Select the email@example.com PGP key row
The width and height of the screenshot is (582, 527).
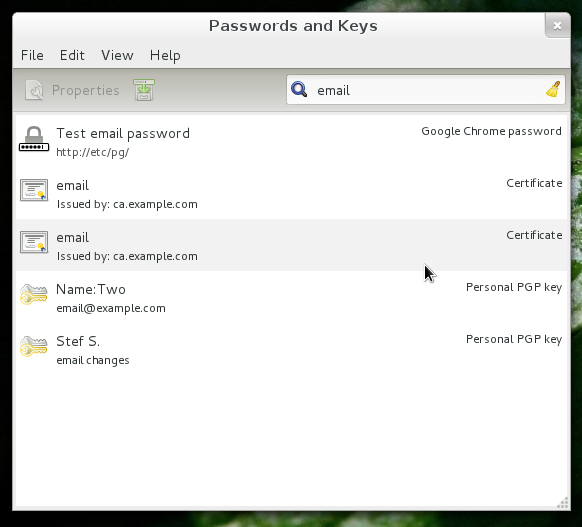[291, 297]
